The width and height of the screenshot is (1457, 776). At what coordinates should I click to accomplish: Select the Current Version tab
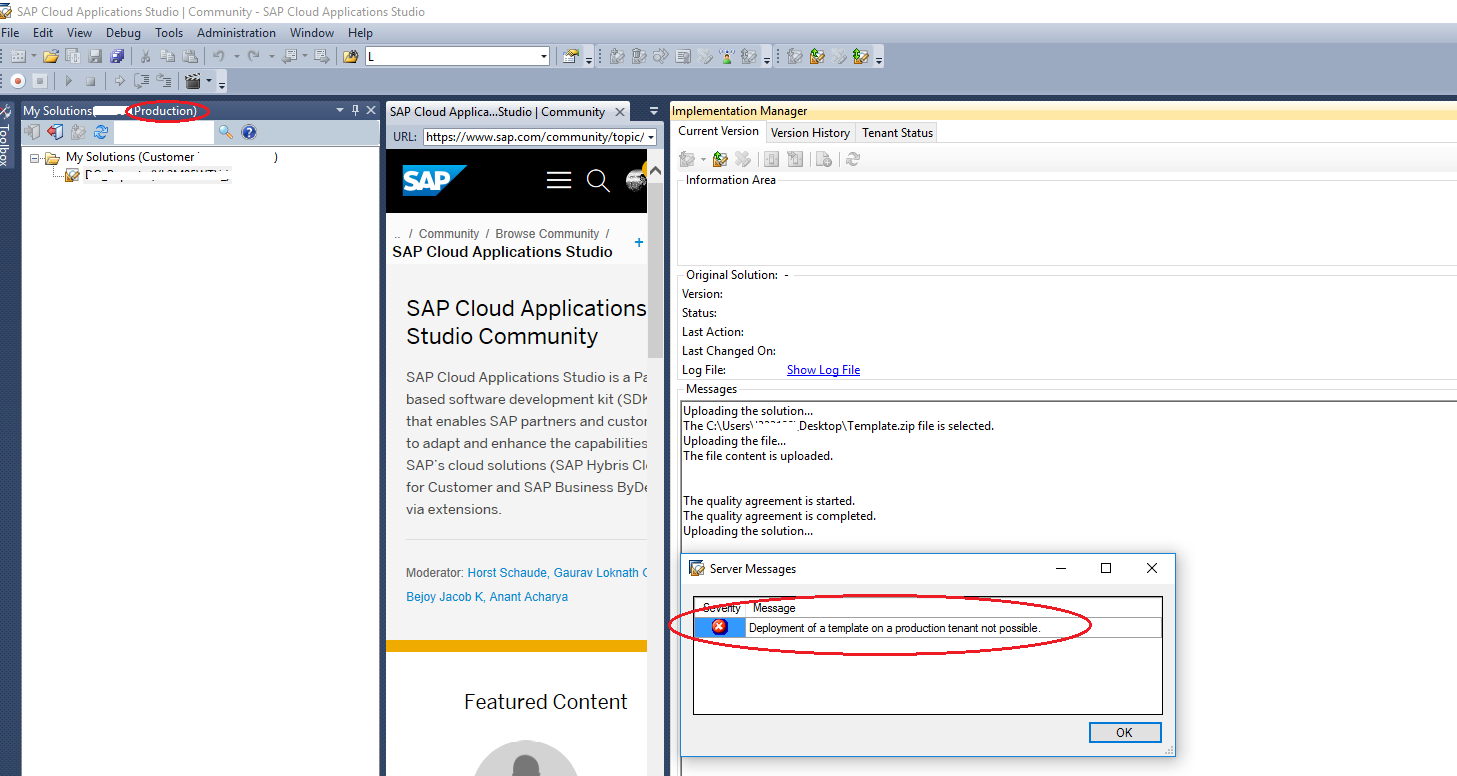tap(719, 132)
